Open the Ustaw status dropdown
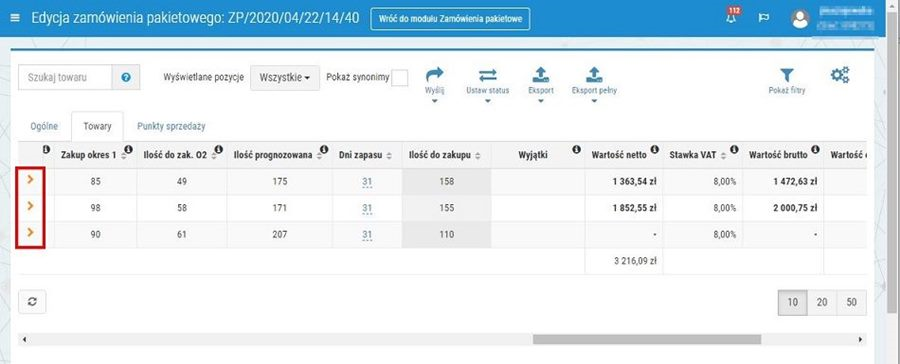Screen dimensions: 900x364 pos(487,82)
